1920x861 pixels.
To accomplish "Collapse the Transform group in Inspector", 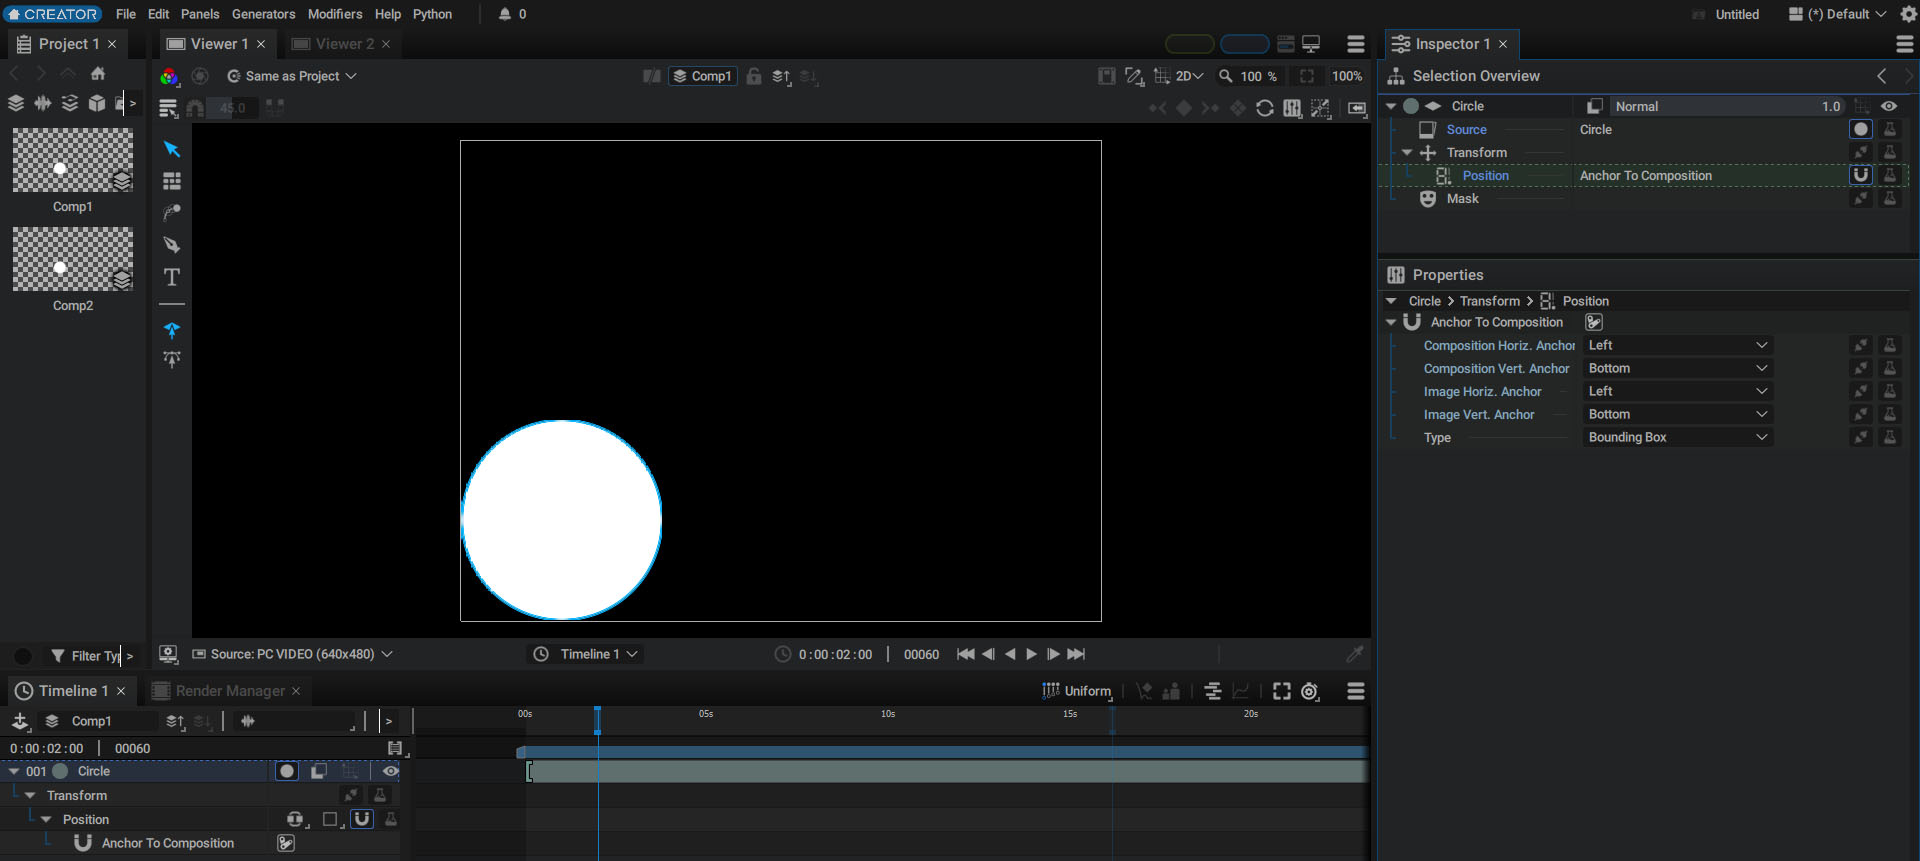I will click(1407, 153).
